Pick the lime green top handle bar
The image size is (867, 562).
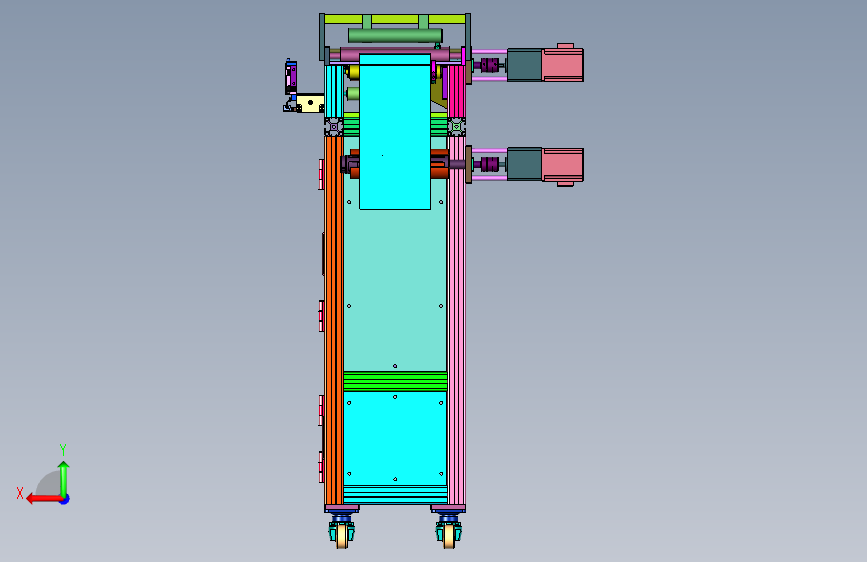tap(395, 19)
